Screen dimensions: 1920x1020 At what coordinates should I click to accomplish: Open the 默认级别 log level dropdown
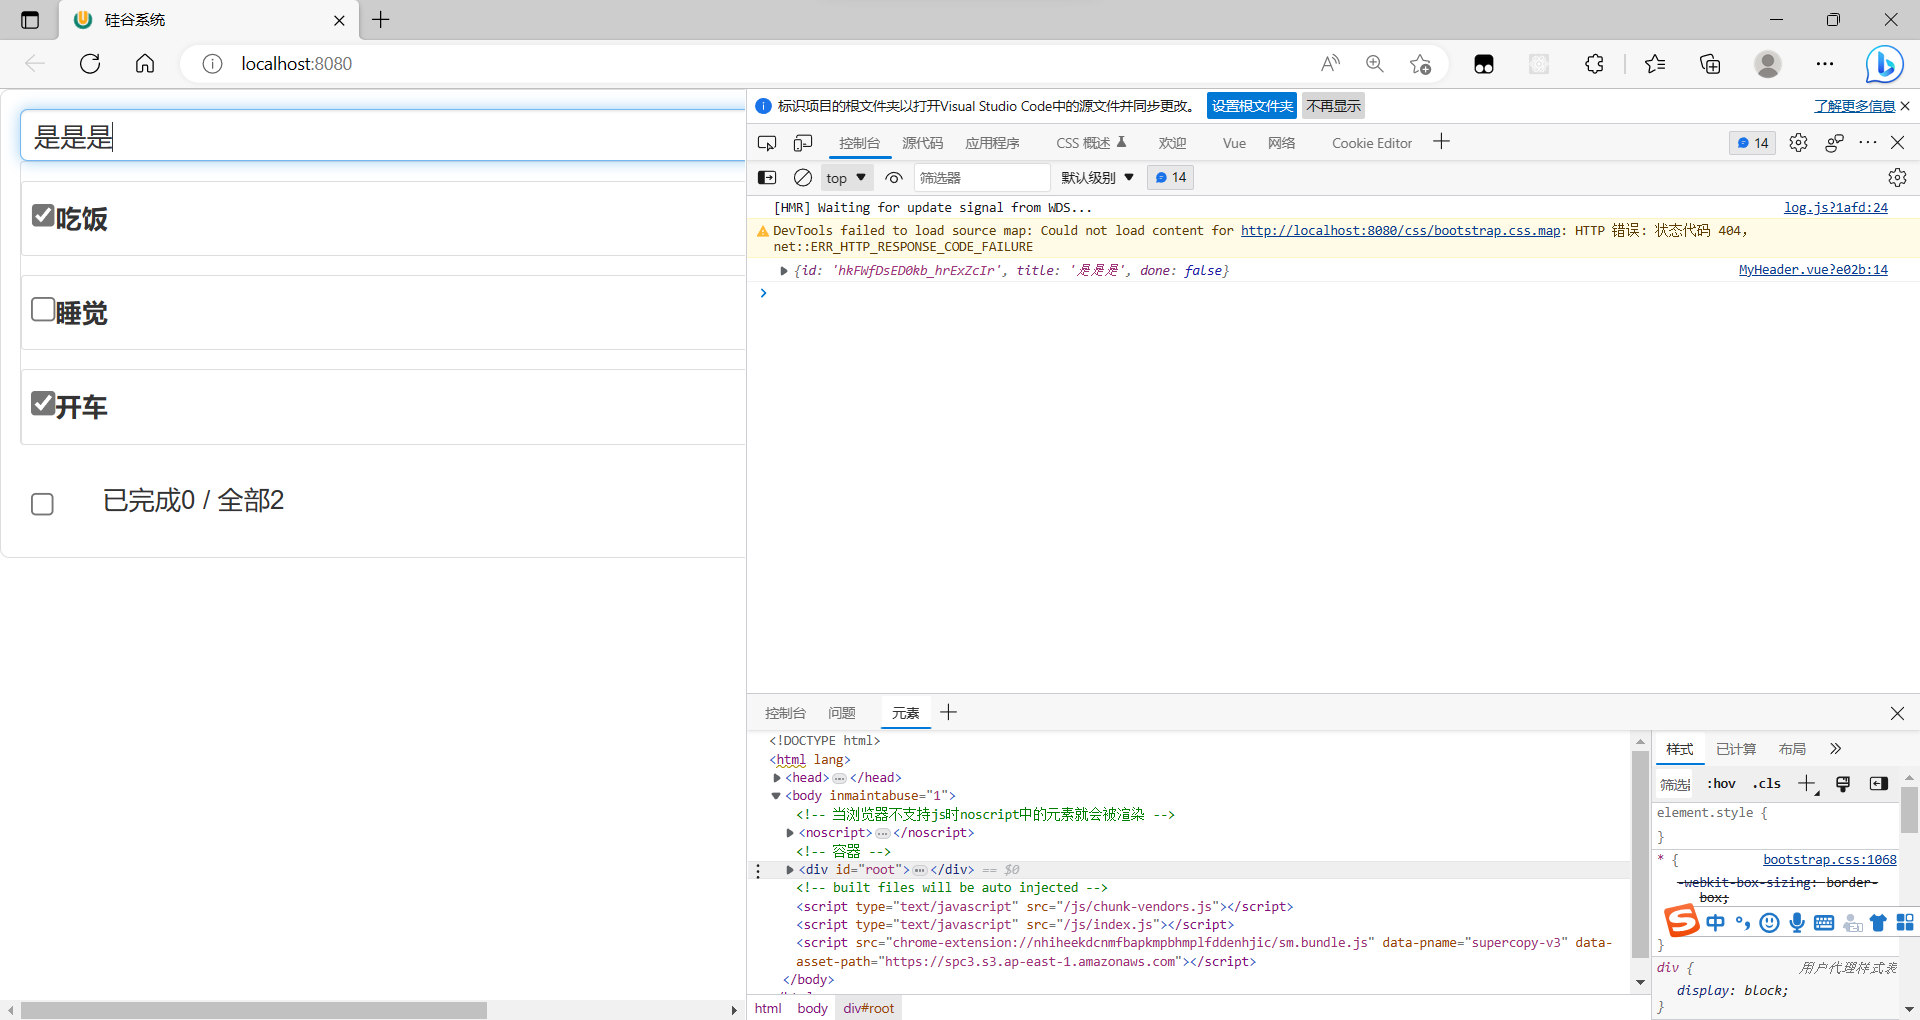tap(1097, 177)
